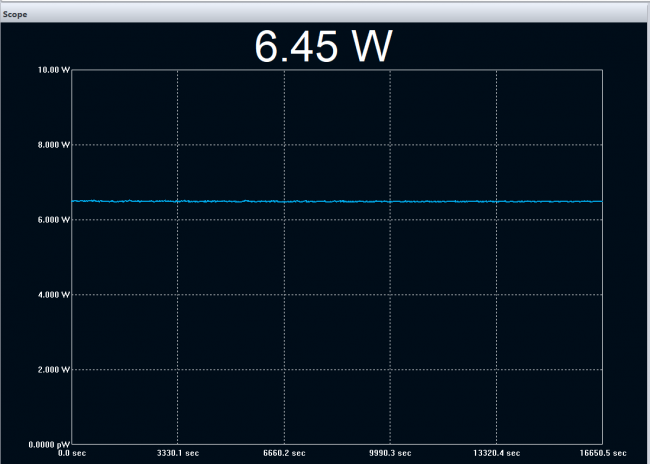Click the 4.000 W axis label
Image resolution: width=650 pixels, height=464 pixels.
pyautogui.click(x=54, y=295)
